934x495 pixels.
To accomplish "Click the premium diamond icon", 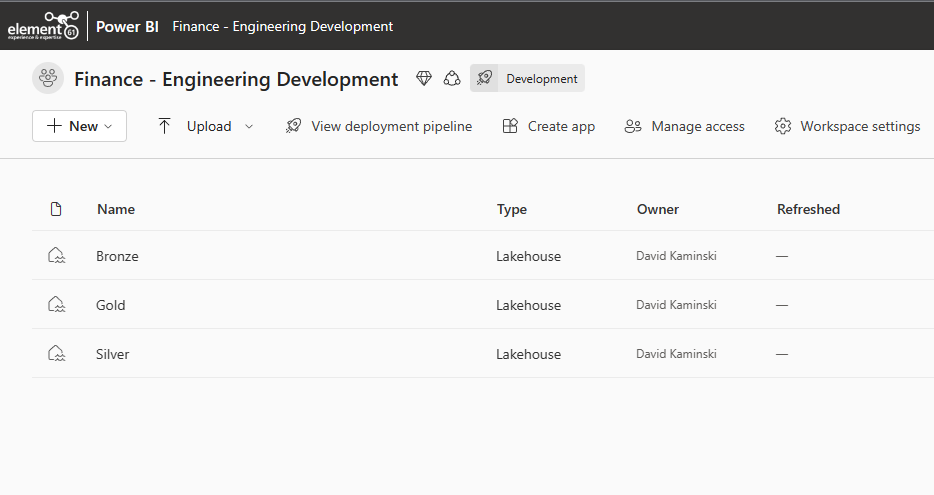I will (424, 78).
